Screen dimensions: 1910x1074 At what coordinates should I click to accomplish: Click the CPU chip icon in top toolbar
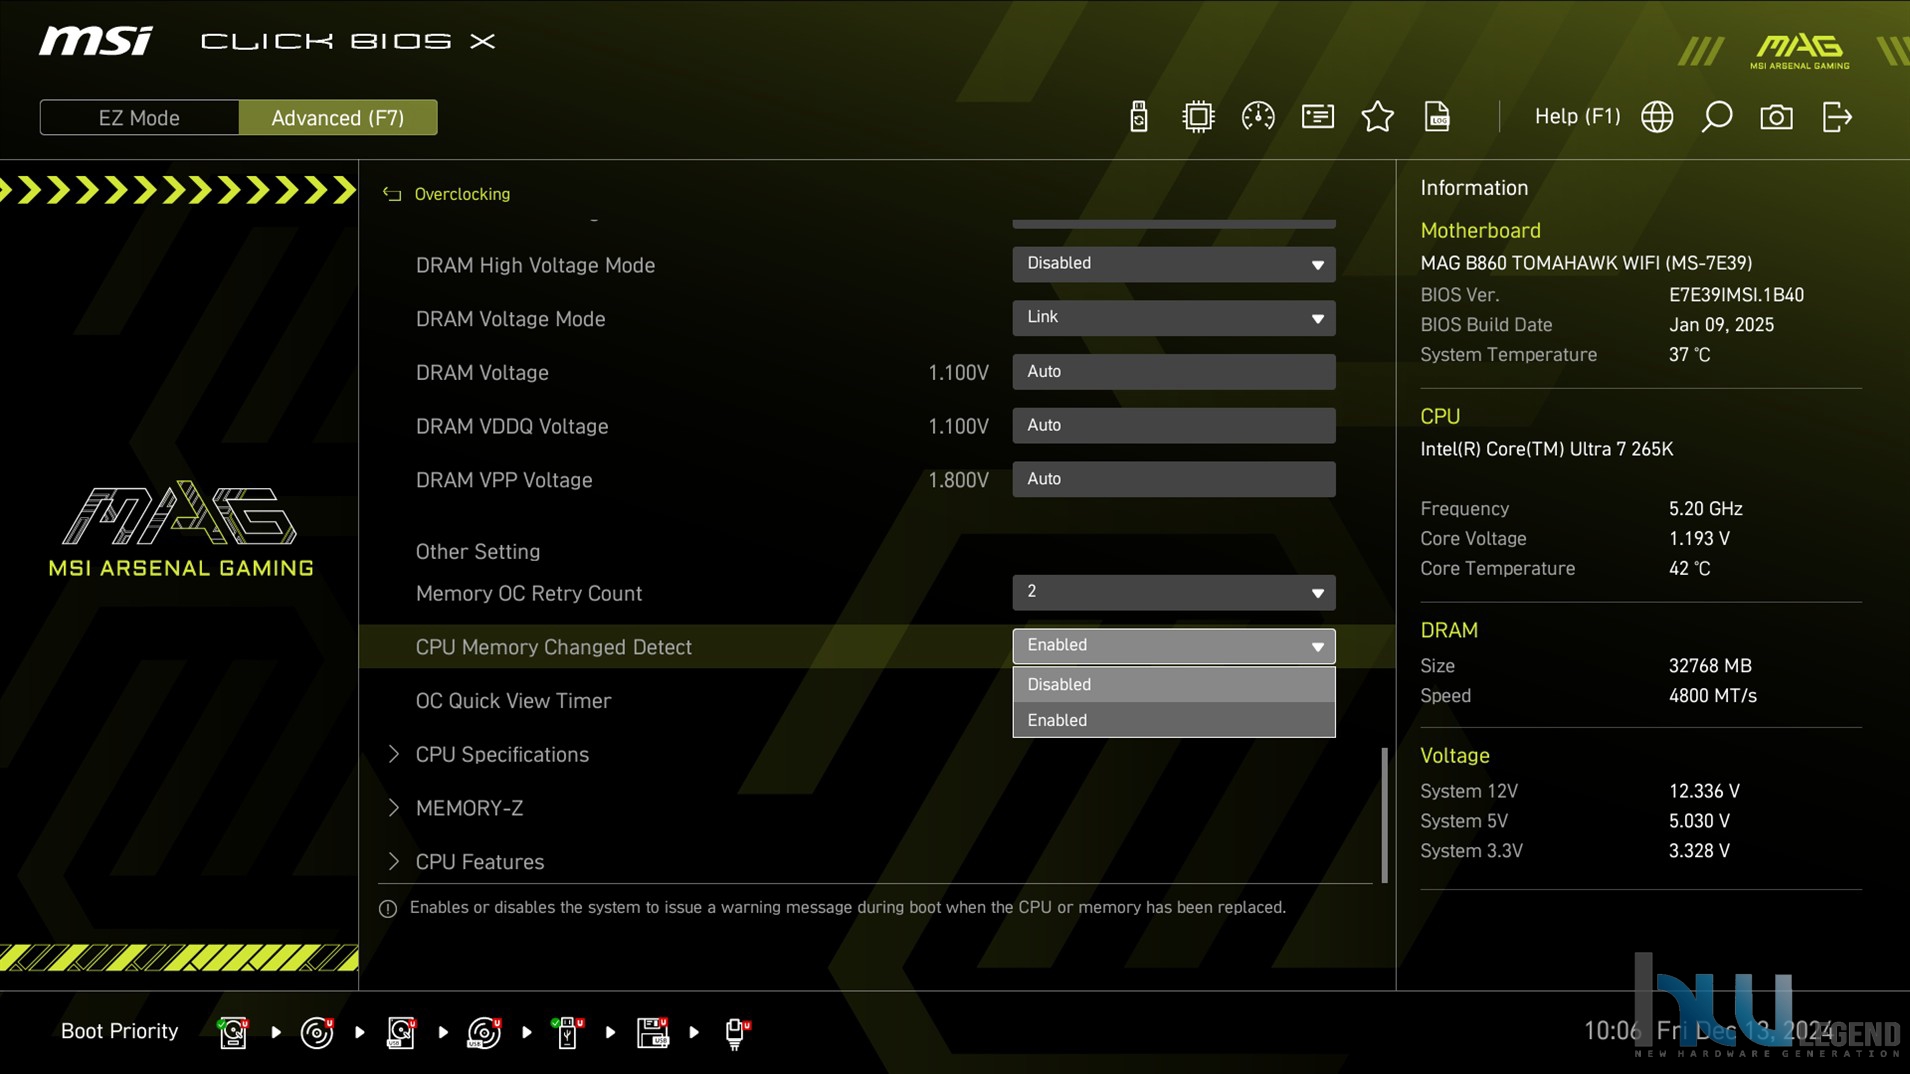1197,117
